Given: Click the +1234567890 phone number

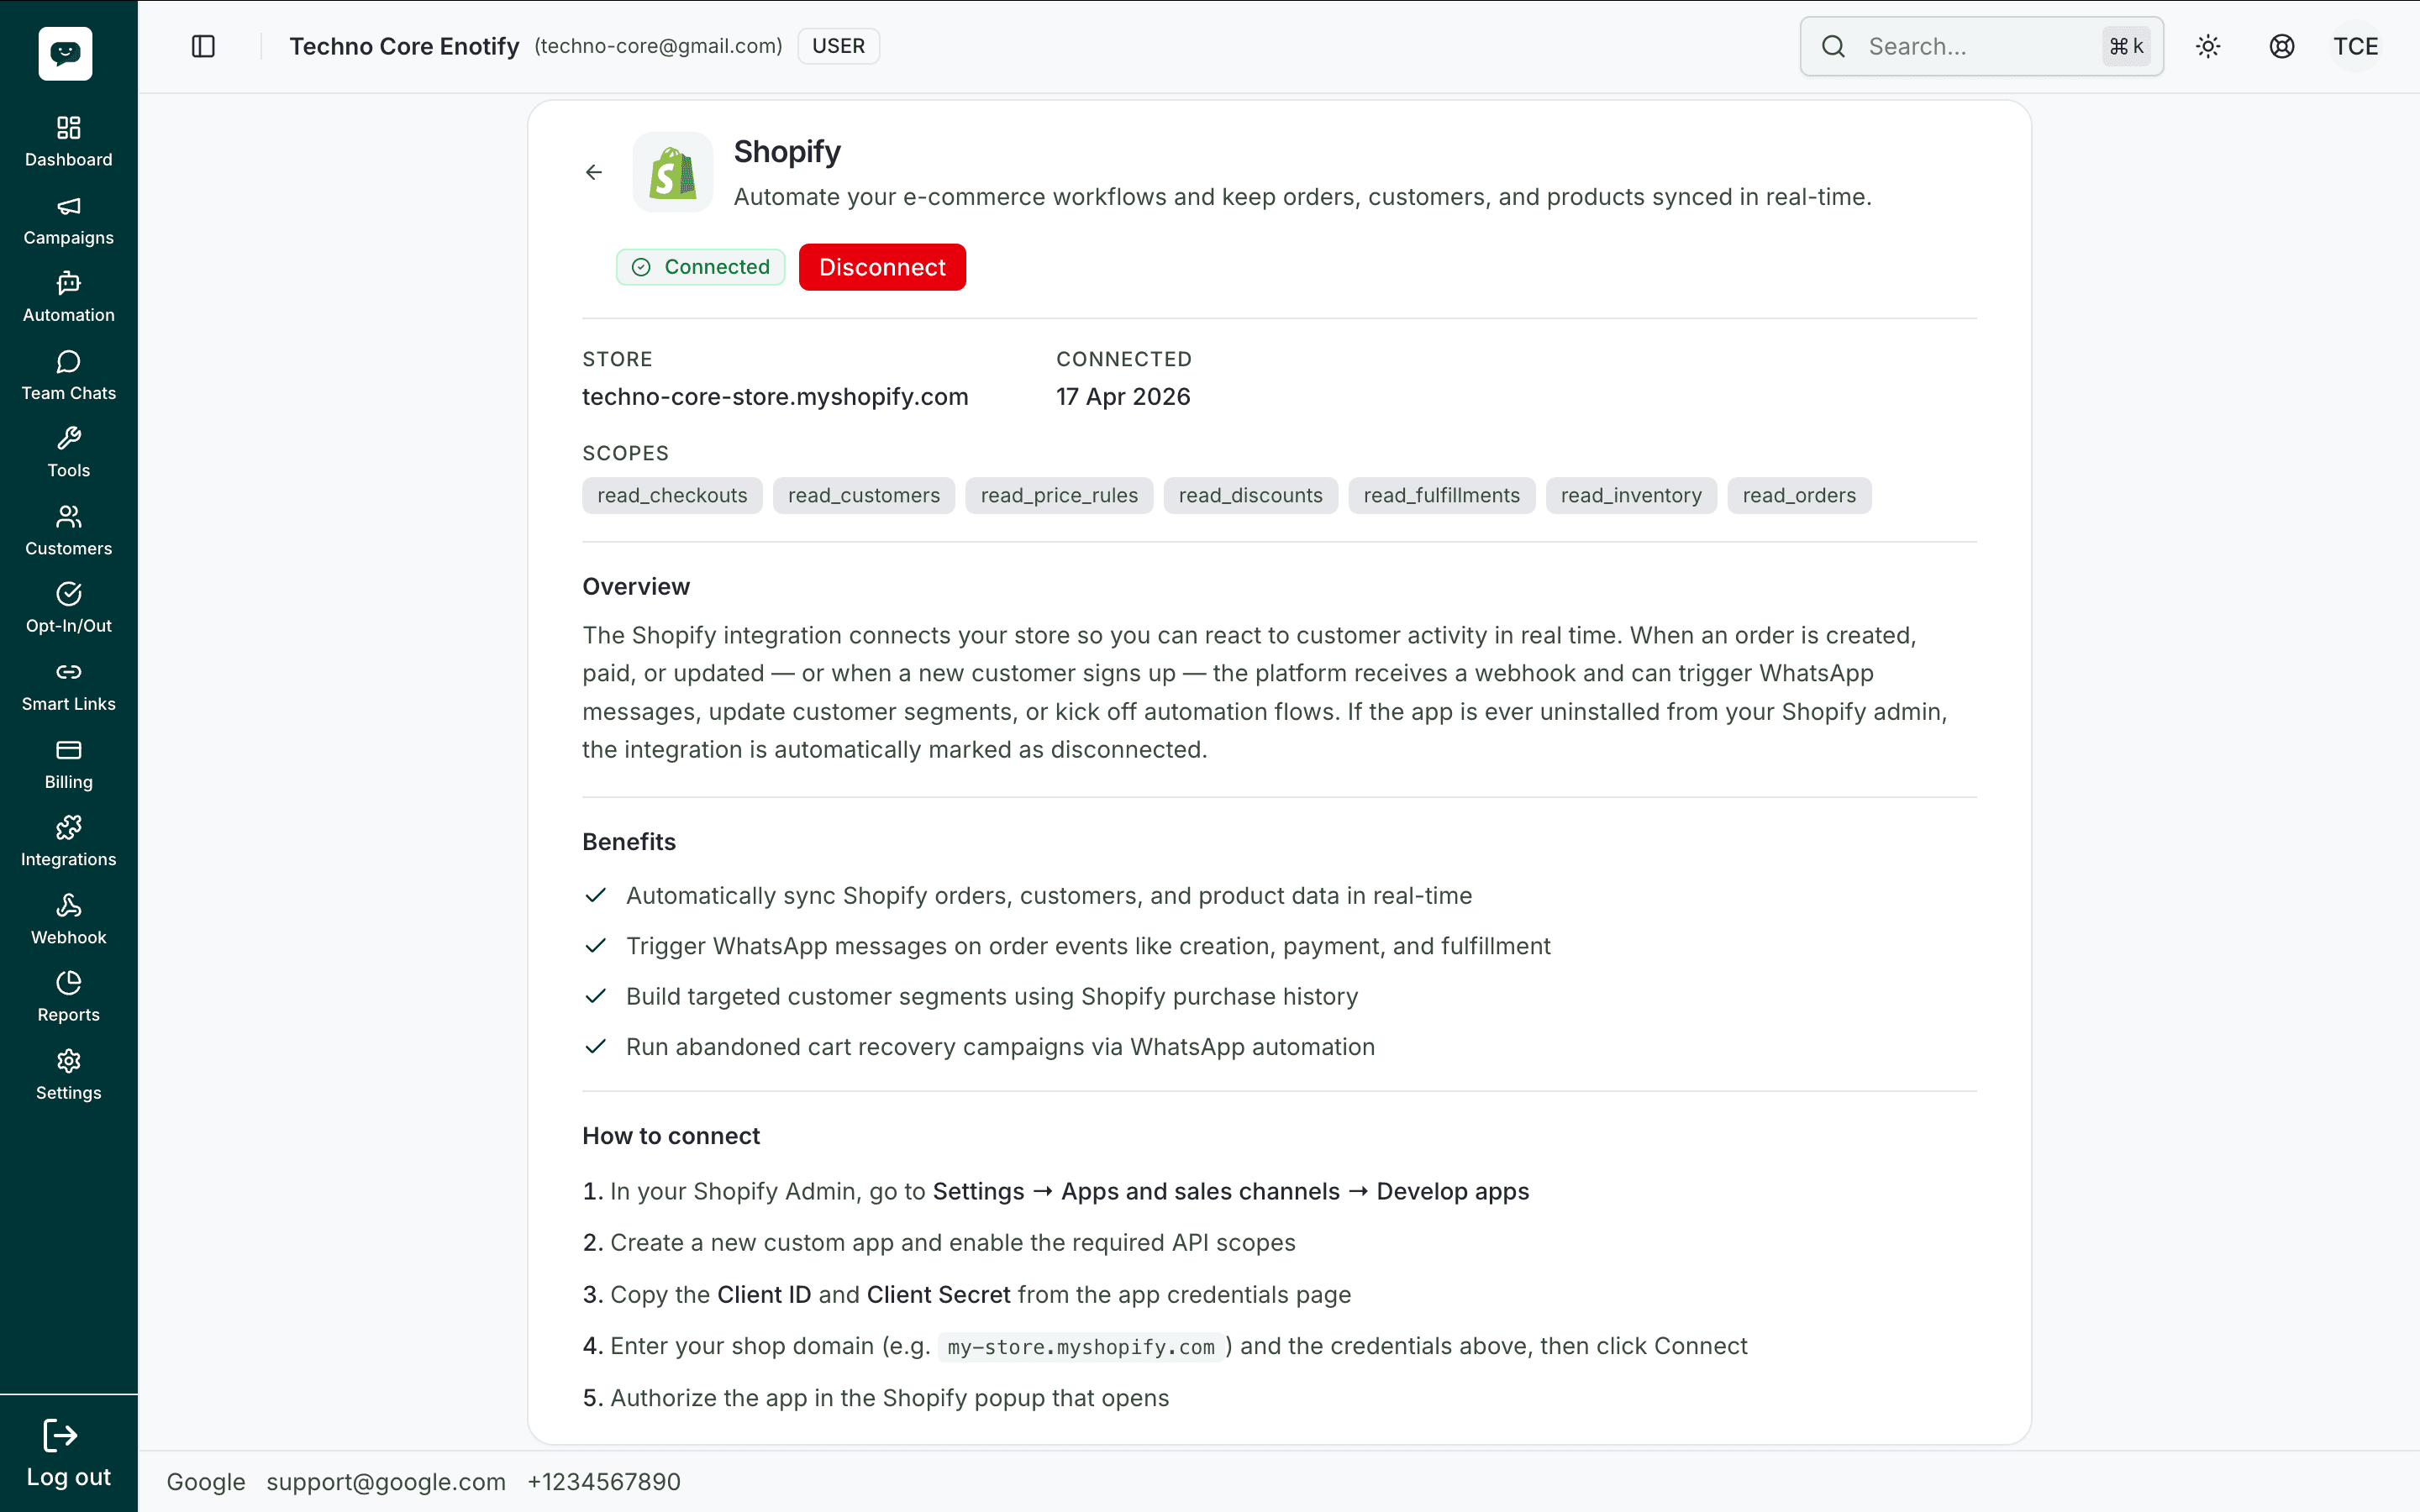Looking at the screenshot, I should point(604,1482).
